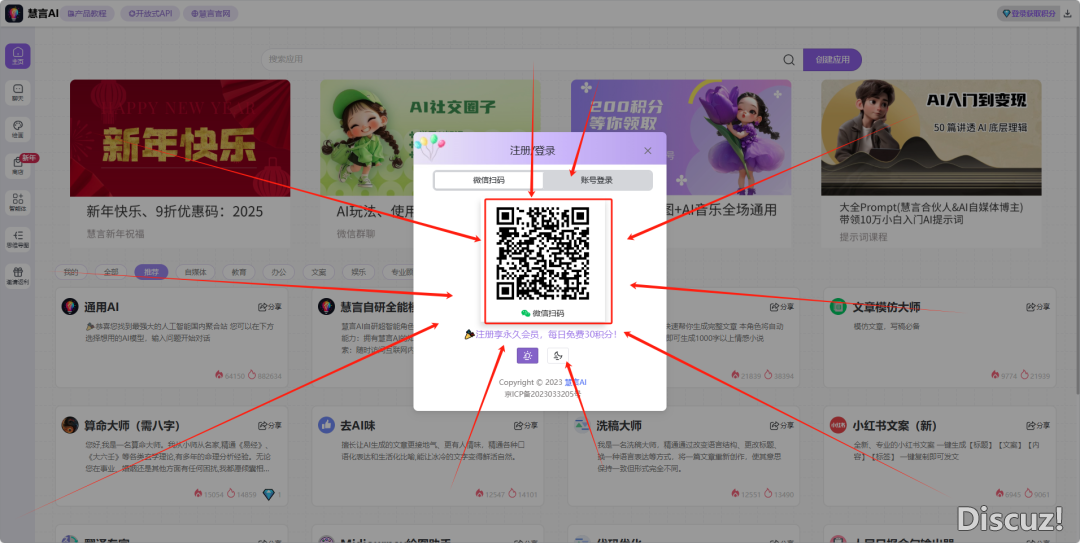Open the Shop (商店) sidebar icon with 新年 badge
The height and width of the screenshot is (543, 1080).
coord(18,167)
